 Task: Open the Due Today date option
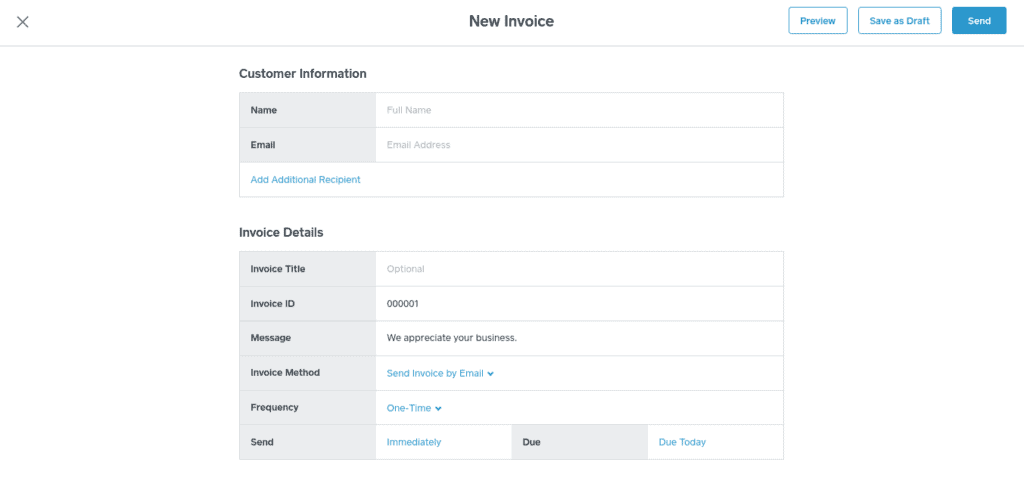click(x=682, y=442)
